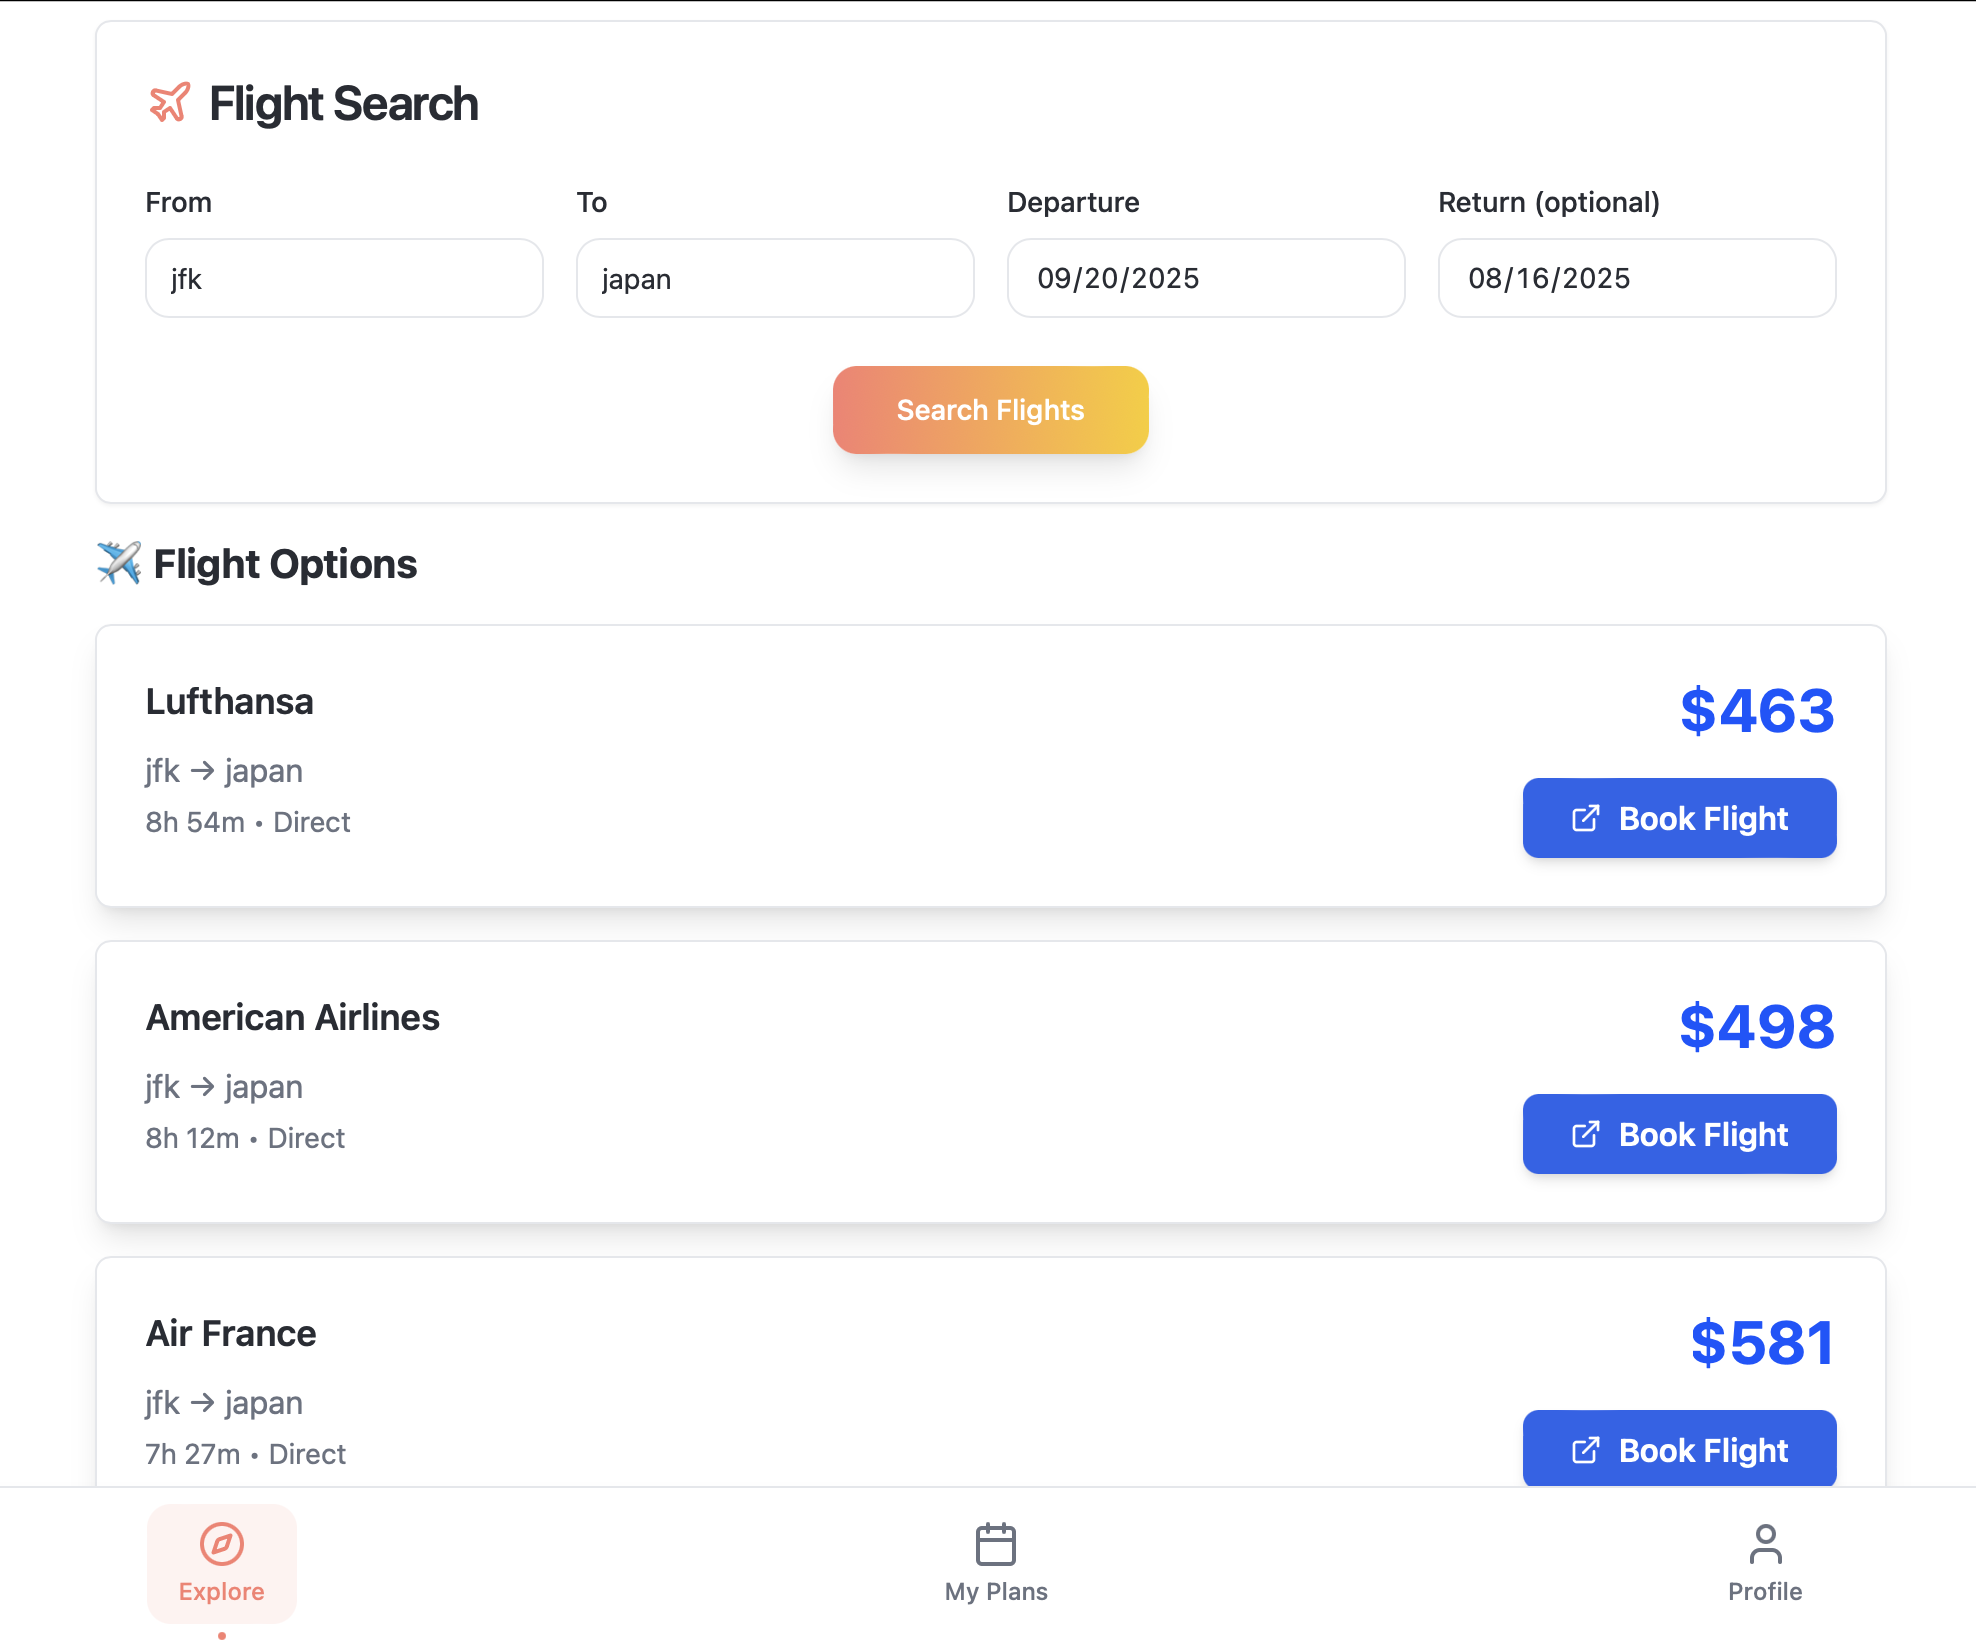1976x1640 pixels.
Task: Select the Explore compass icon
Action: [x=221, y=1544]
